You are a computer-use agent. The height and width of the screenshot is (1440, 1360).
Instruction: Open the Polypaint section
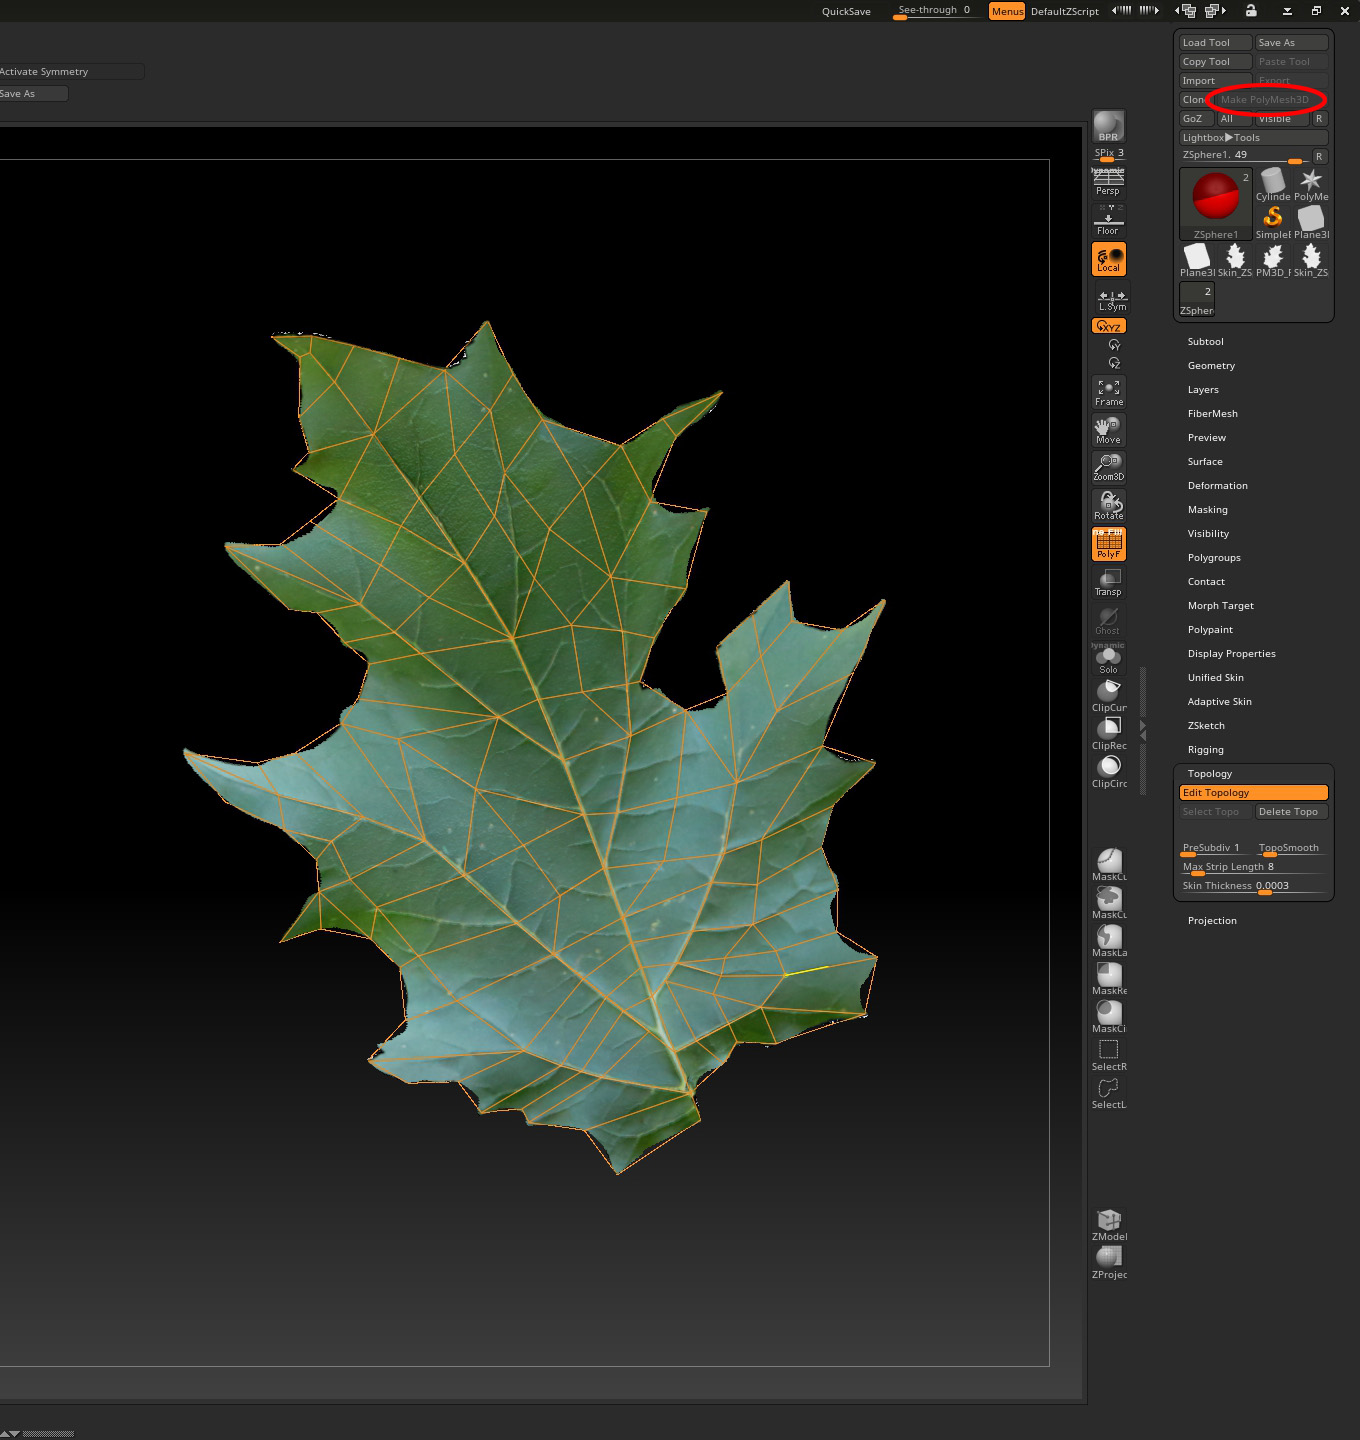coord(1210,629)
